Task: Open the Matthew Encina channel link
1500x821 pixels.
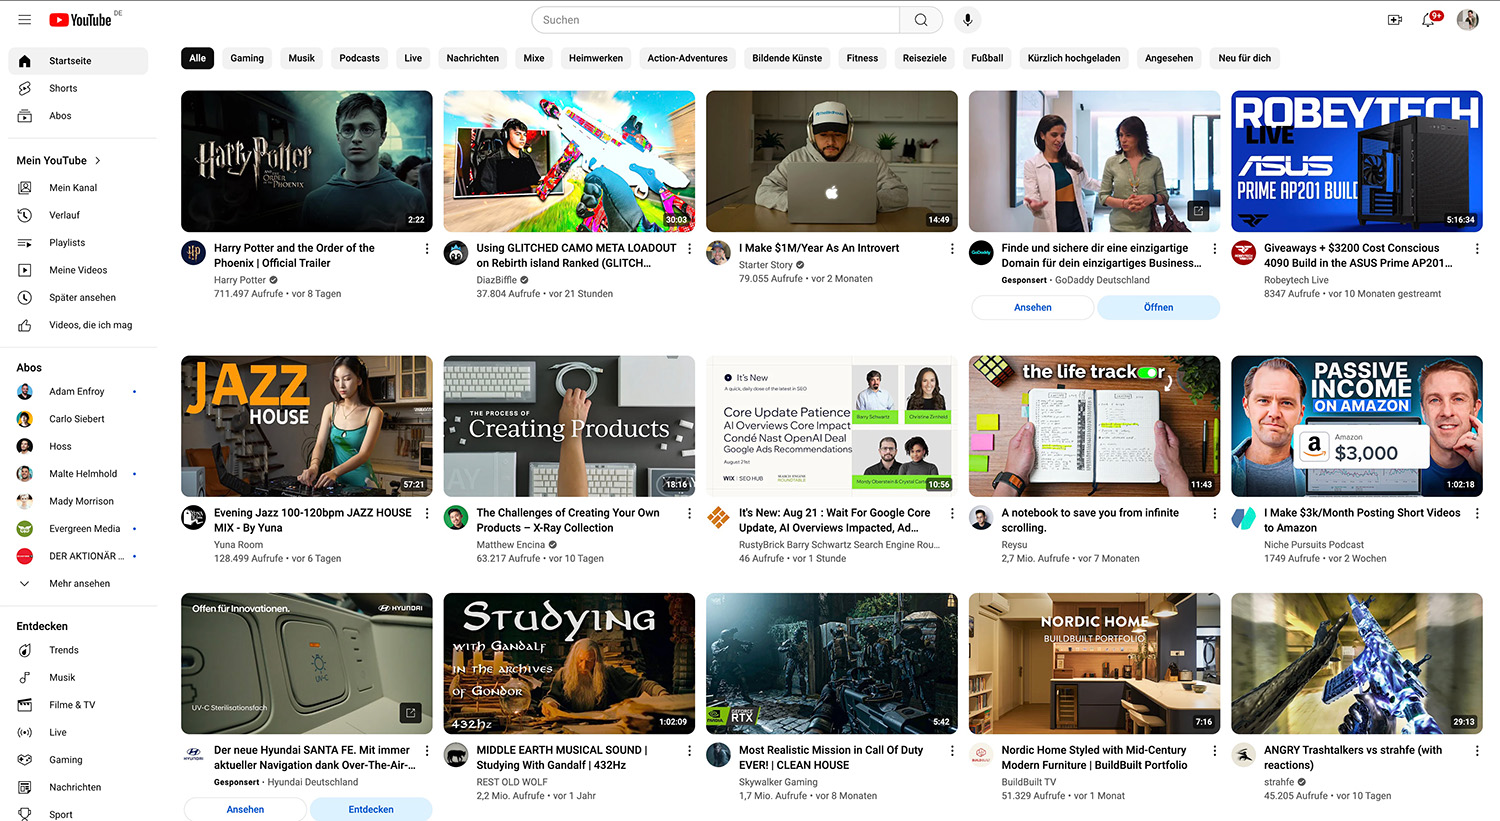Action: pyautogui.click(x=510, y=545)
